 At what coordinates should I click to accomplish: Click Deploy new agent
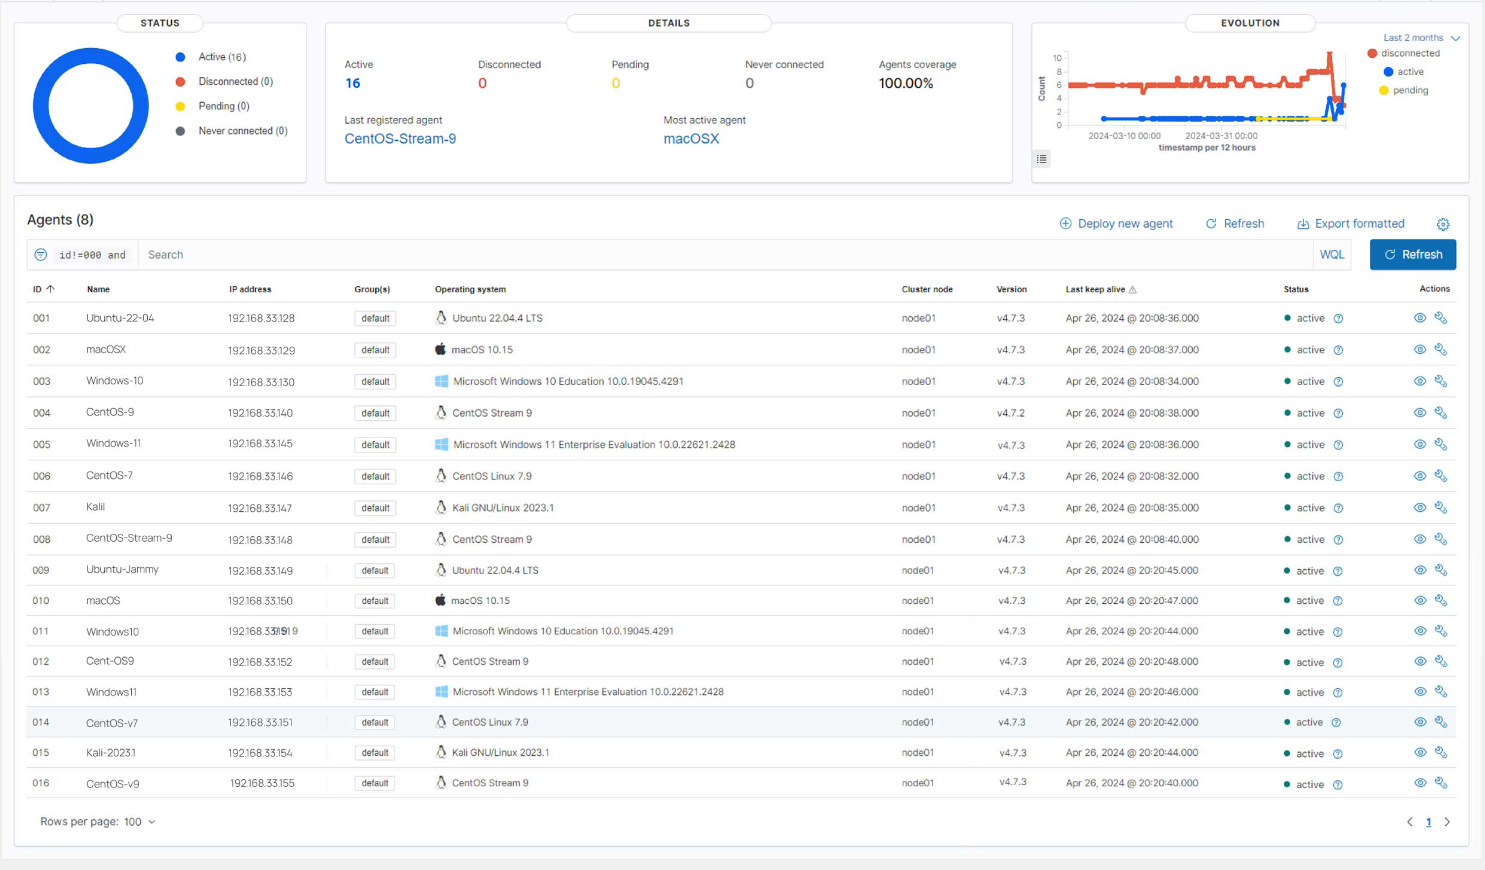click(1116, 224)
